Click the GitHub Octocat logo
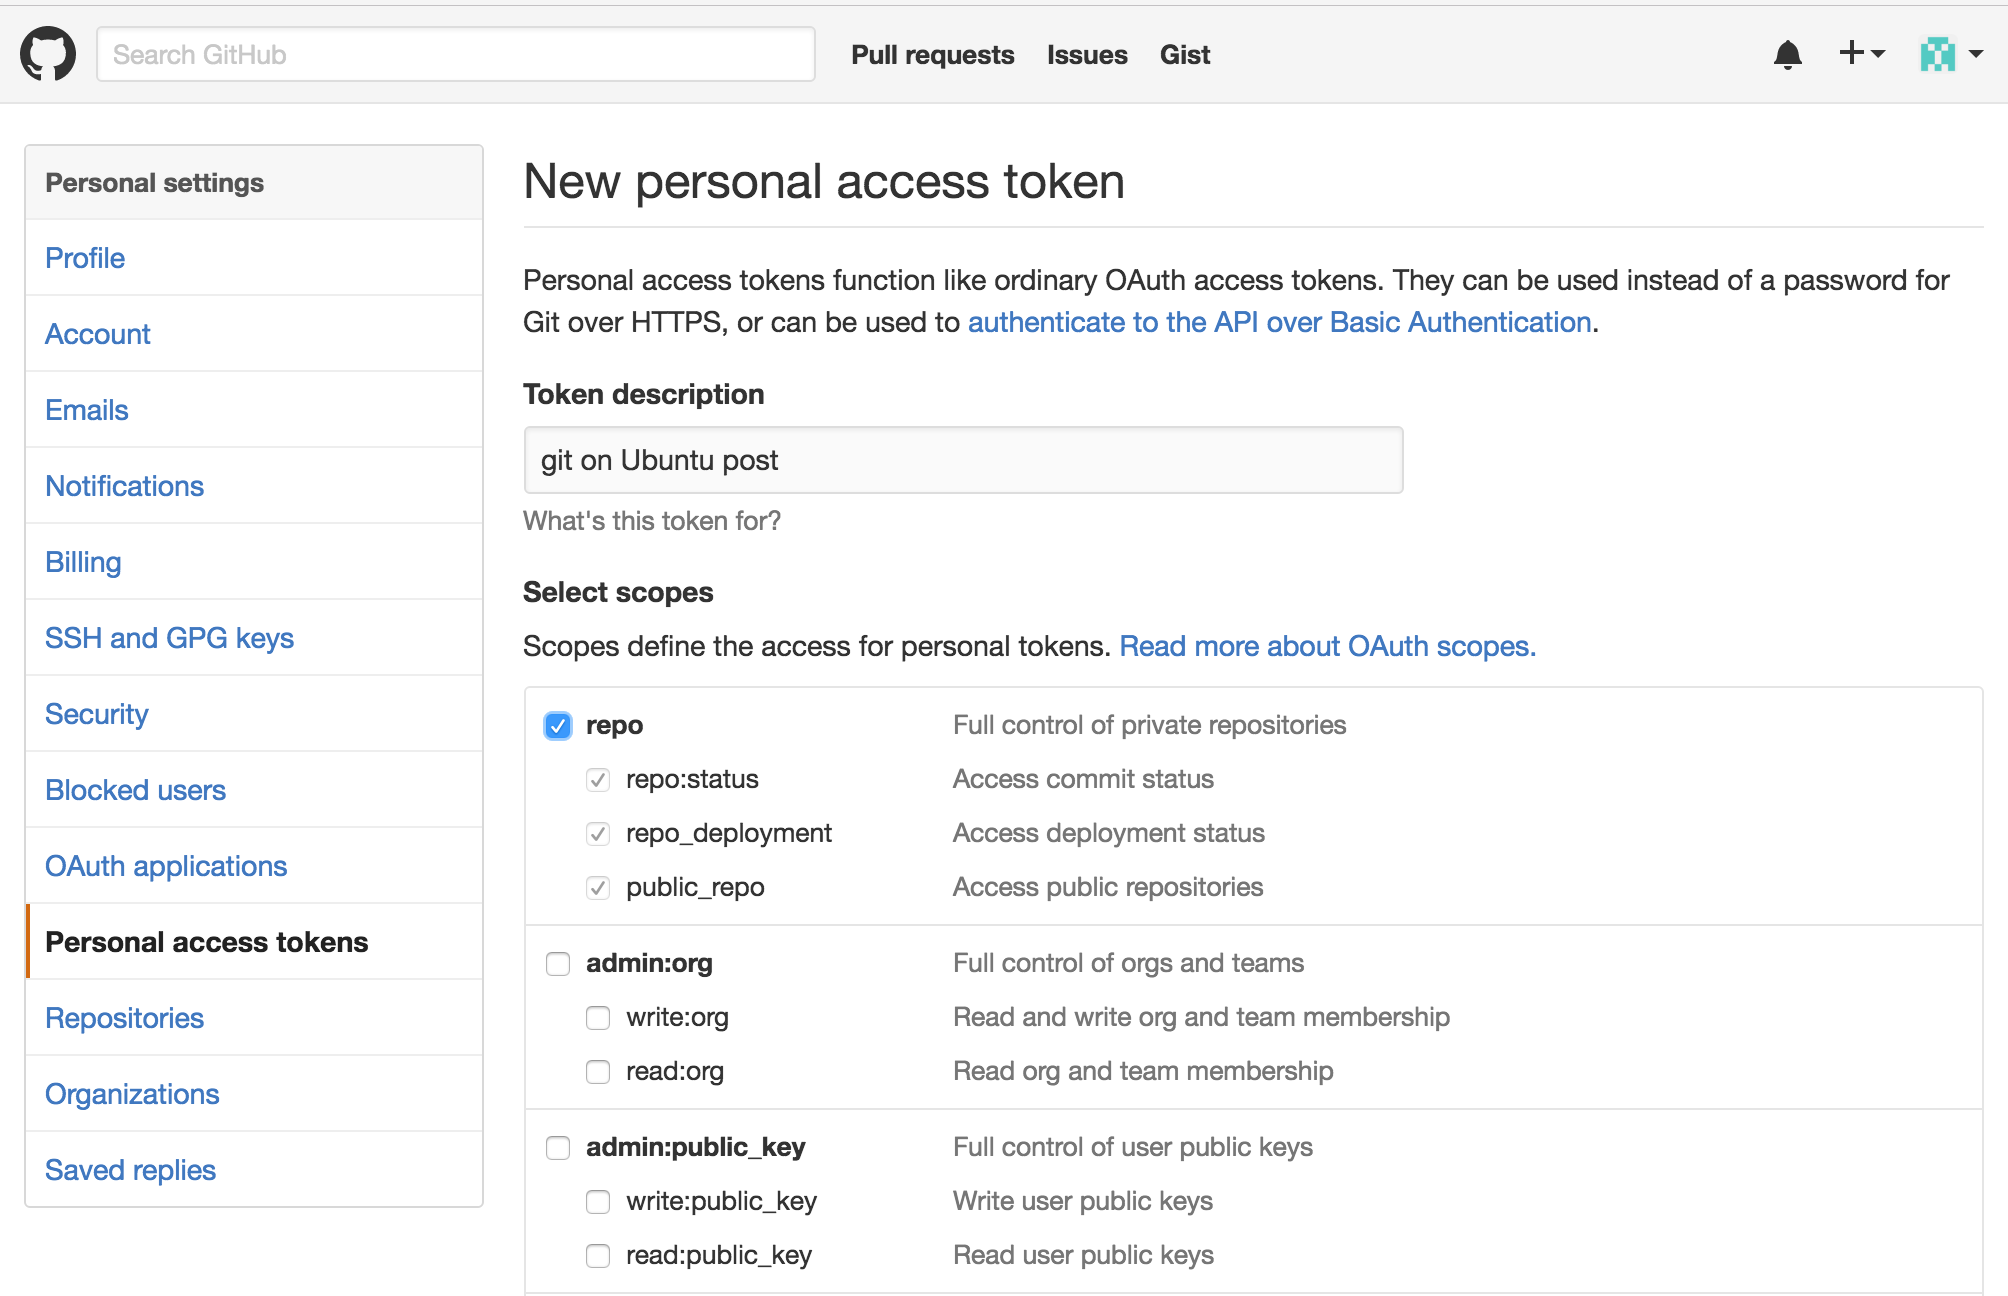 (x=48, y=54)
